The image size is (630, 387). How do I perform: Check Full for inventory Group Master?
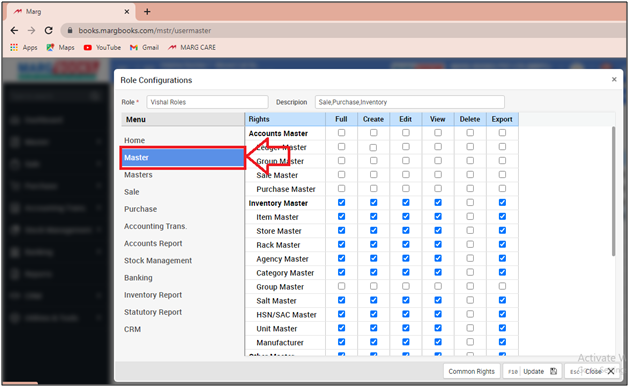coord(342,286)
